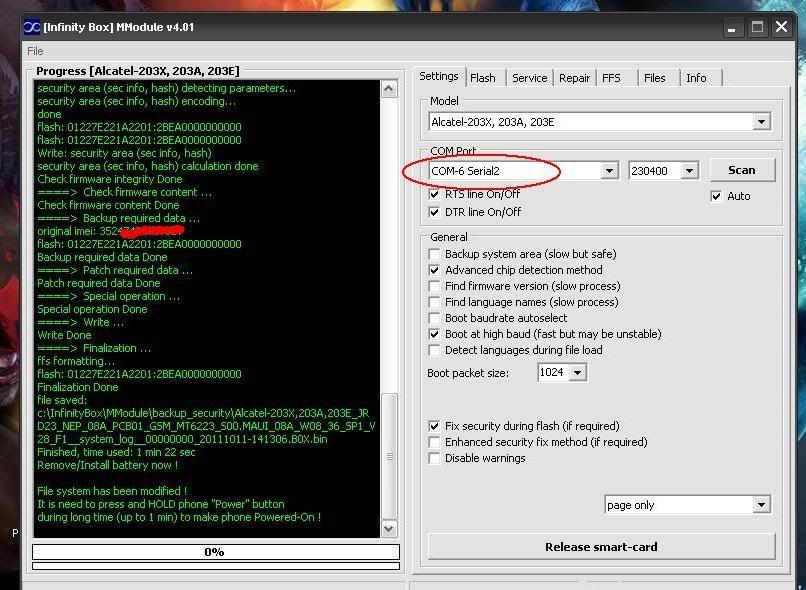Open the COM port dropdown
Screen dimensions: 806x590
(609, 171)
